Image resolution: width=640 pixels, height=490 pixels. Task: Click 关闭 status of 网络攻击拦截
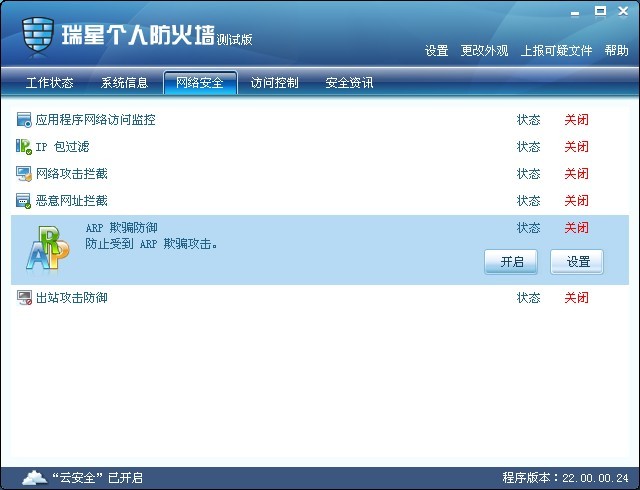coord(576,174)
